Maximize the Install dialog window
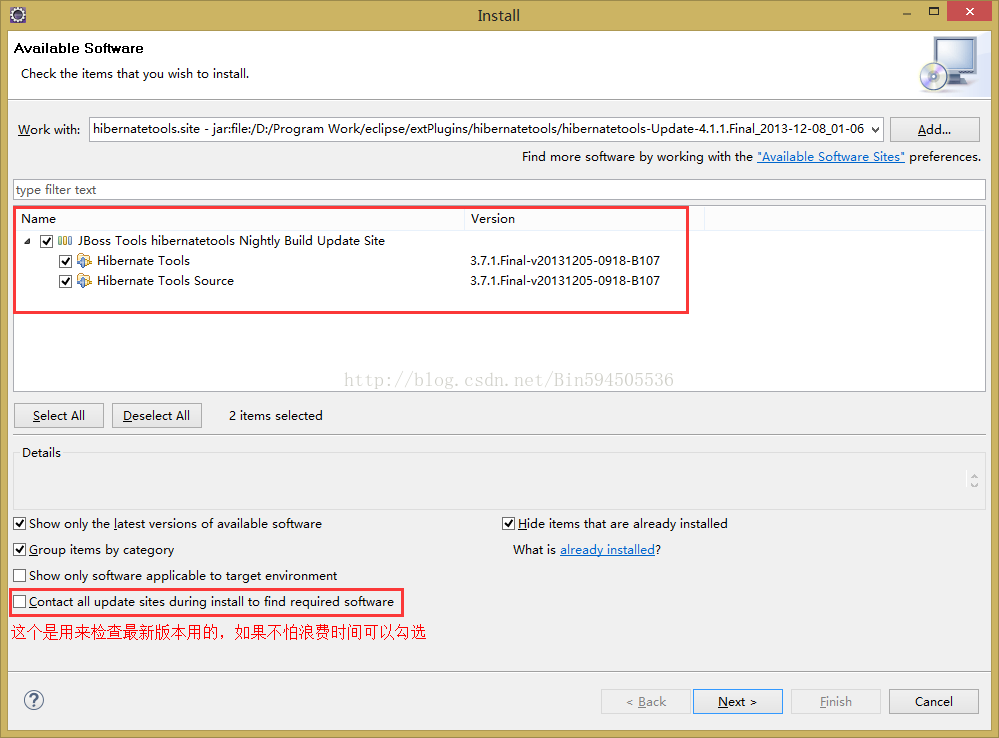999x738 pixels. 934,11
